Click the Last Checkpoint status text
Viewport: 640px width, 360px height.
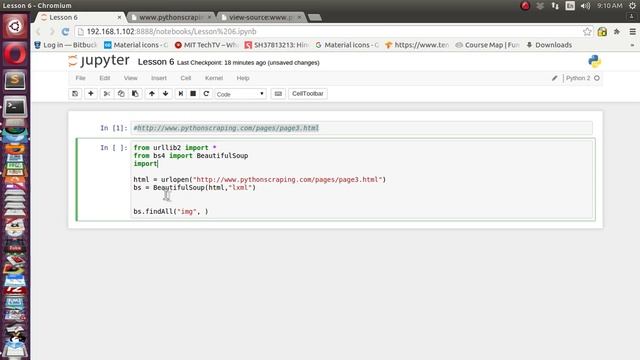coord(248,63)
